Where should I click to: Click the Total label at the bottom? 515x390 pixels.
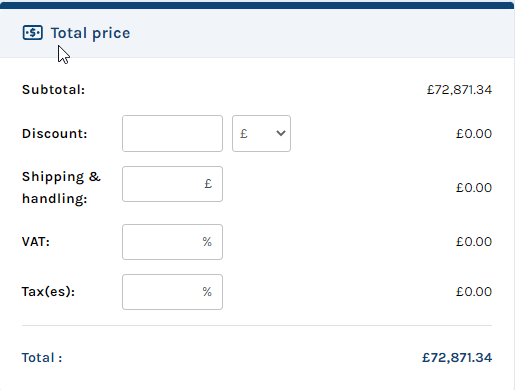[x=42, y=358]
